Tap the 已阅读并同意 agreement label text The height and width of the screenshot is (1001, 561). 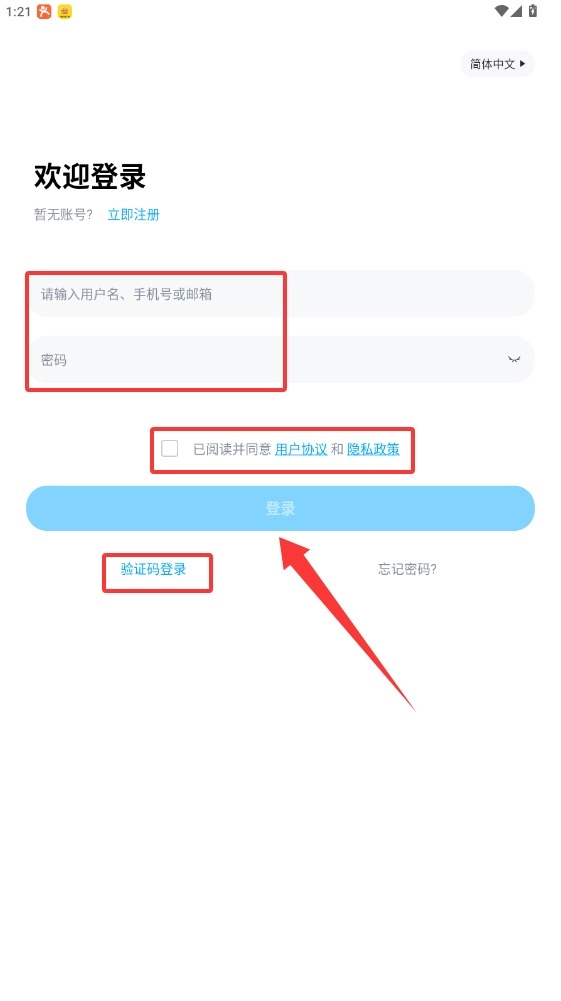[232, 449]
